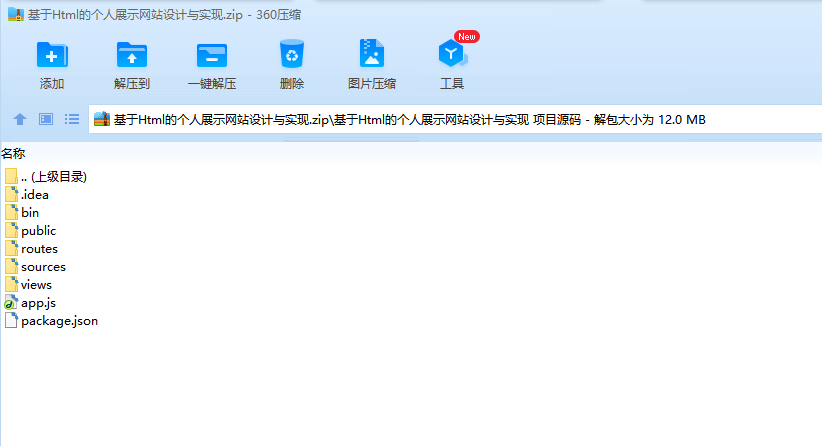
Task: Select the .idea folder
Action: pos(27,194)
